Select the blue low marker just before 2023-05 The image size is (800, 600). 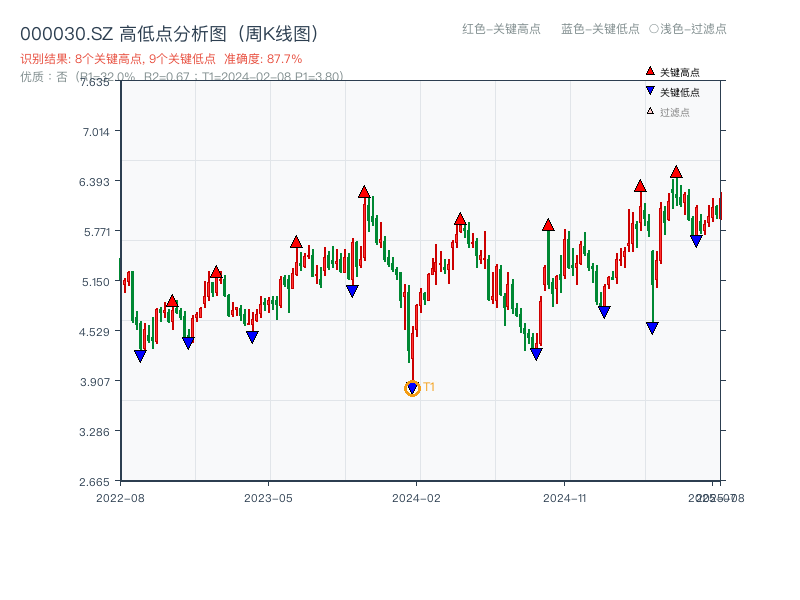[252, 337]
